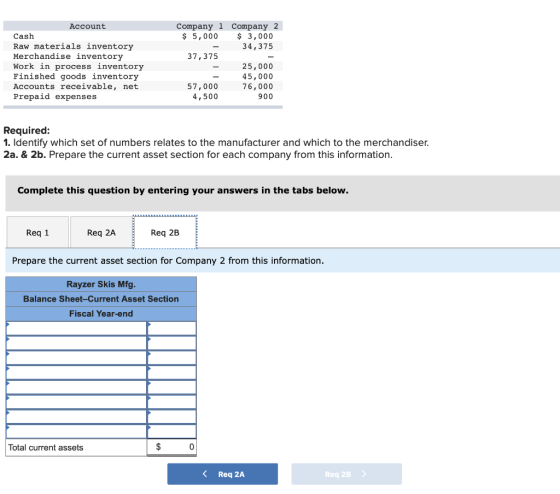Screen dimensions: 560x494
Task: Select the Req 2B tab
Action: coord(165,232)
